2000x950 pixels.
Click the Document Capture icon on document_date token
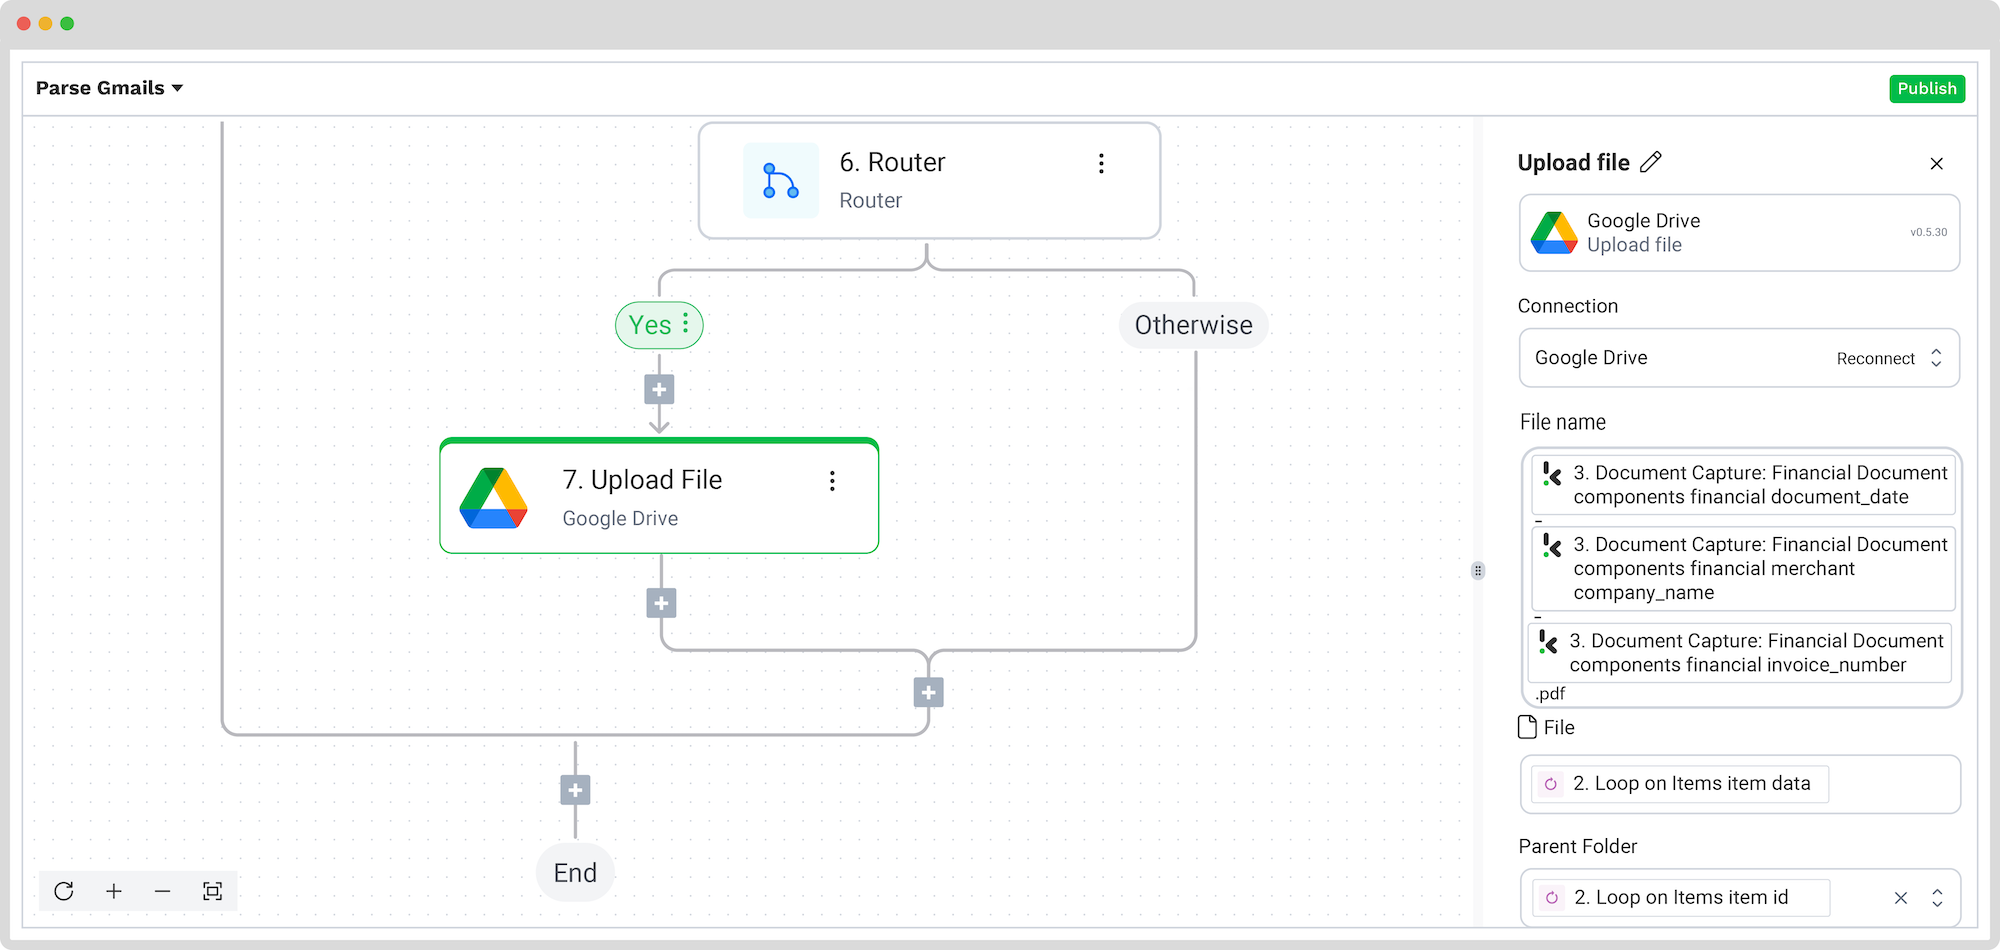(1552, 474)
